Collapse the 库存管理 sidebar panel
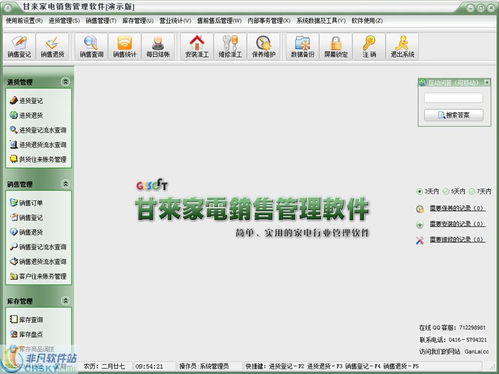 66,300
